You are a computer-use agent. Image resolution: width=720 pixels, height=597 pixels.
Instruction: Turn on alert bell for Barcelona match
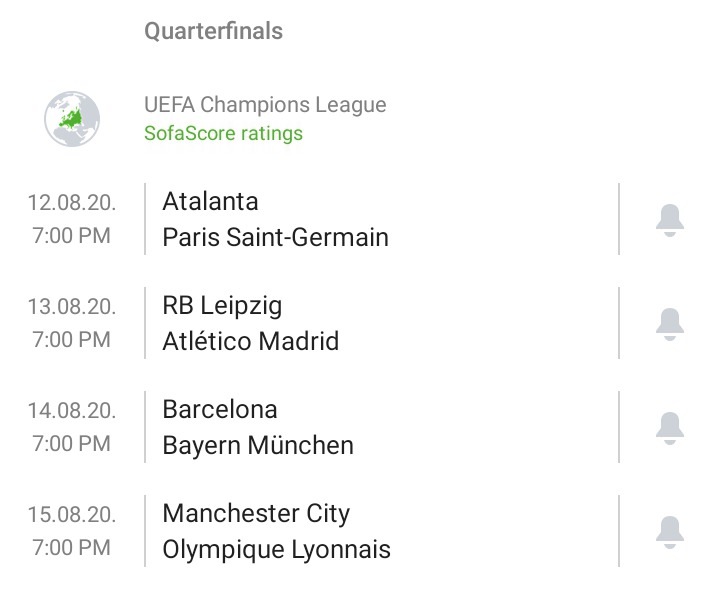(669, 427)
